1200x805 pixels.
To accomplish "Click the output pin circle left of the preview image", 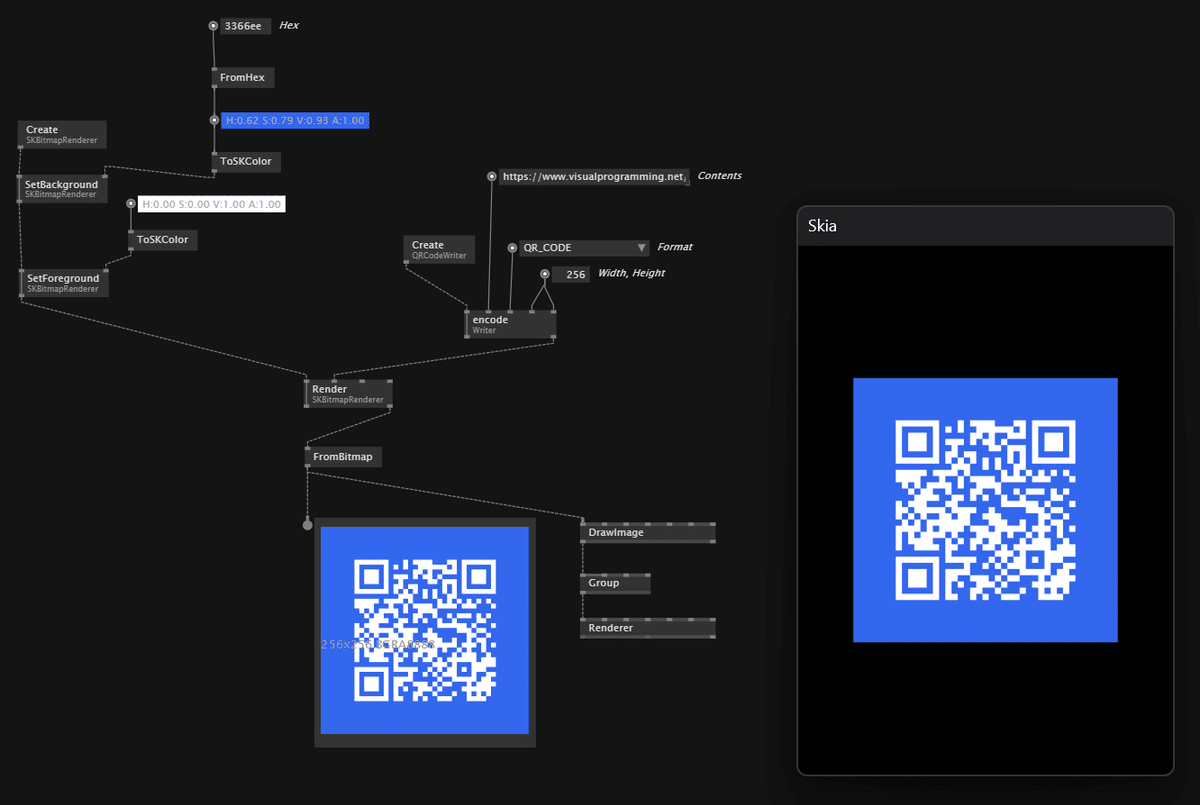I will pyautogui.click(x=307, y=525).
